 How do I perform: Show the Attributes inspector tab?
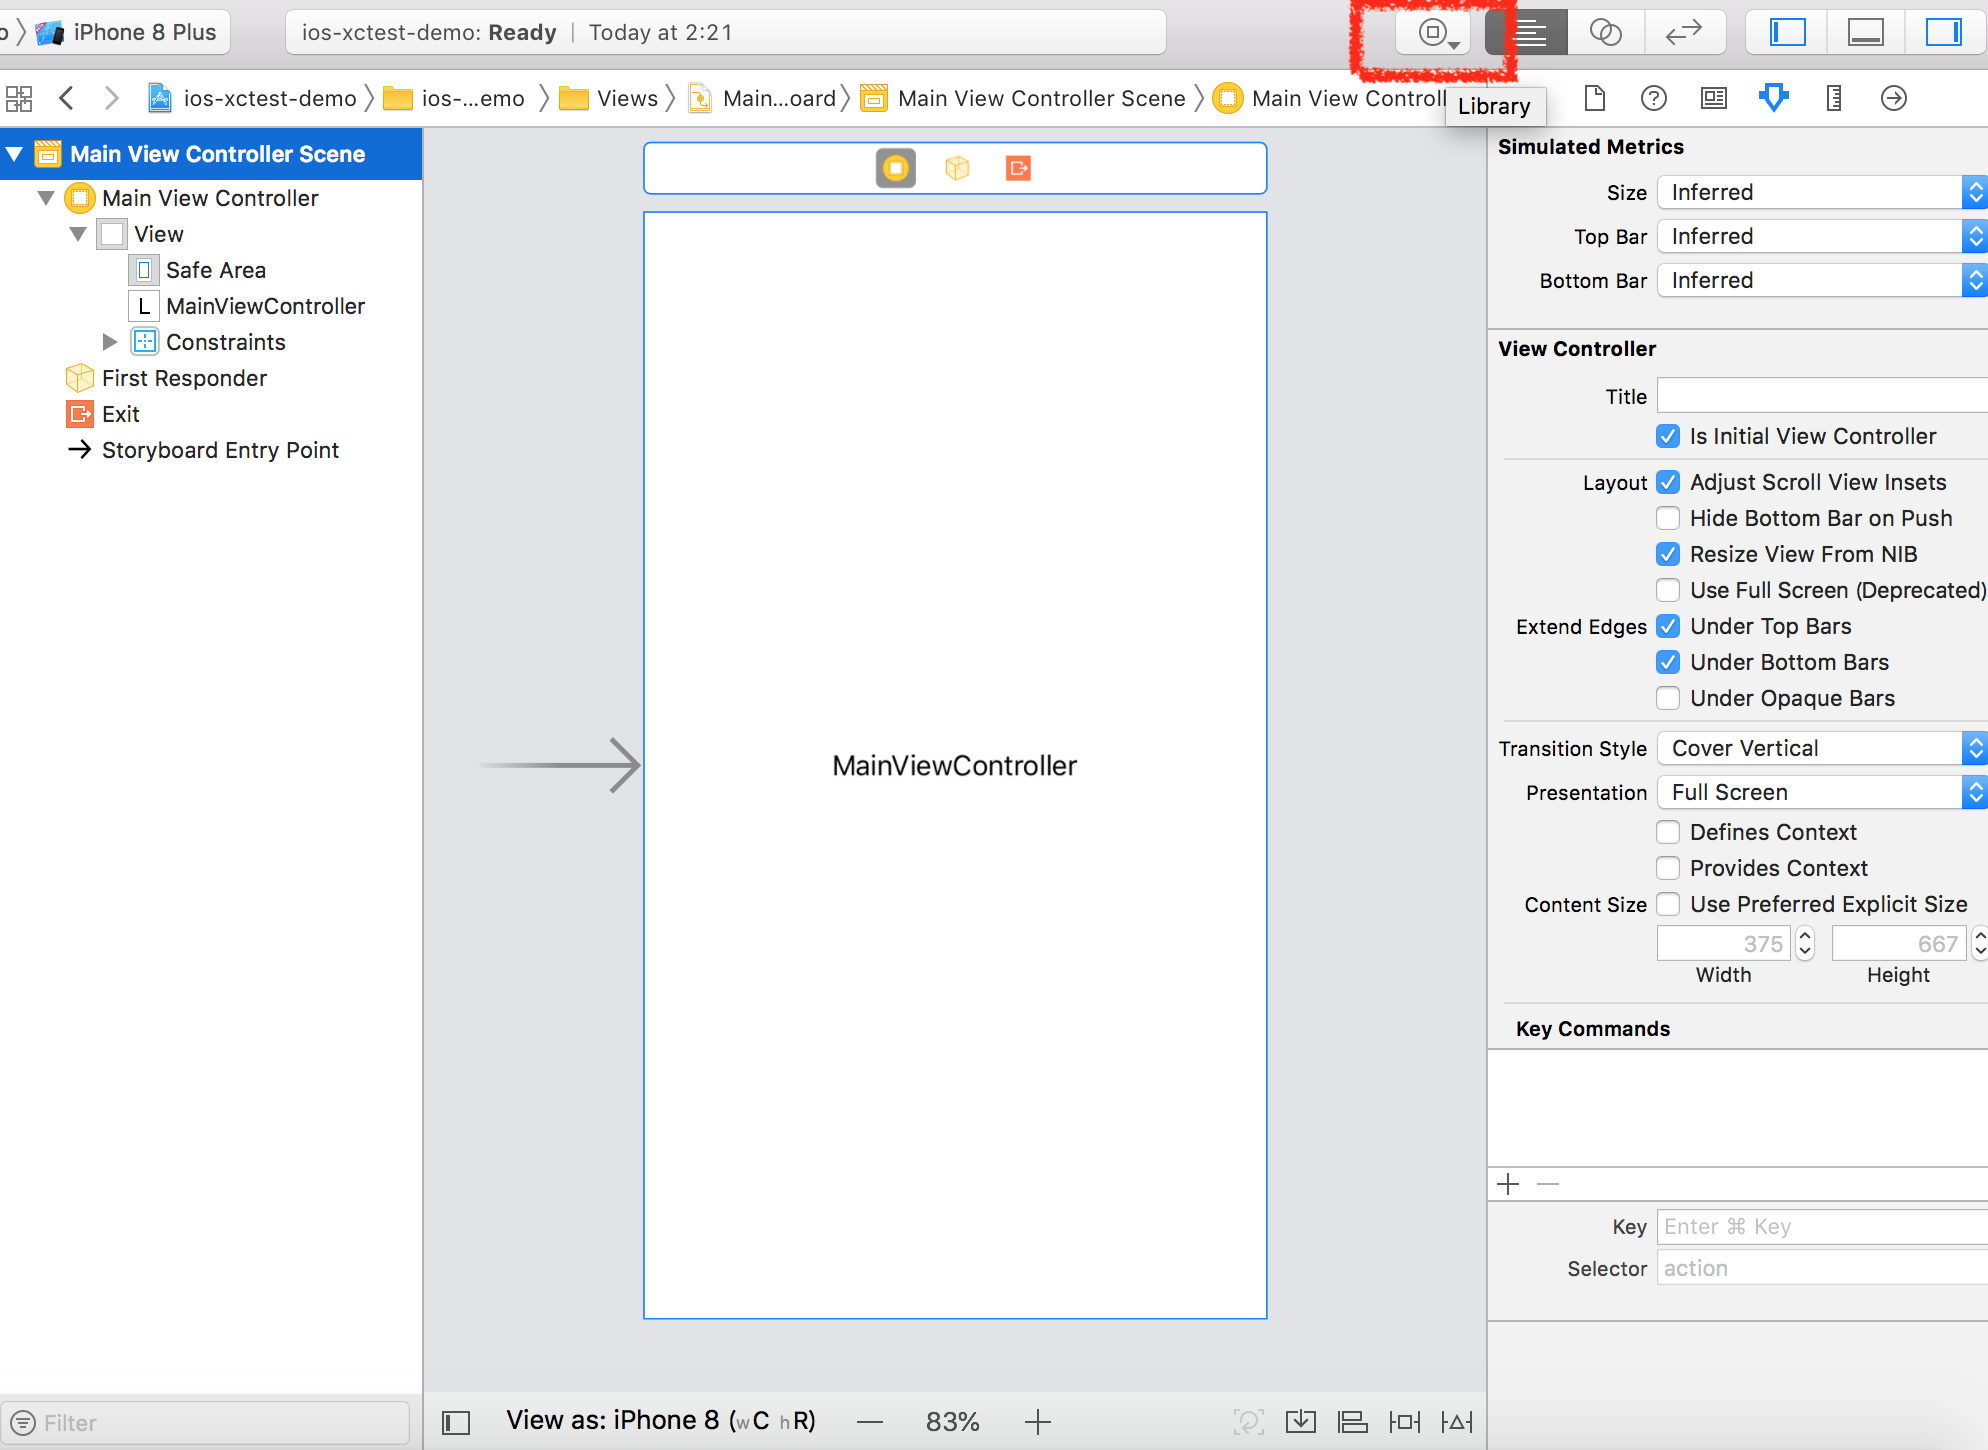coord(1774,98)
